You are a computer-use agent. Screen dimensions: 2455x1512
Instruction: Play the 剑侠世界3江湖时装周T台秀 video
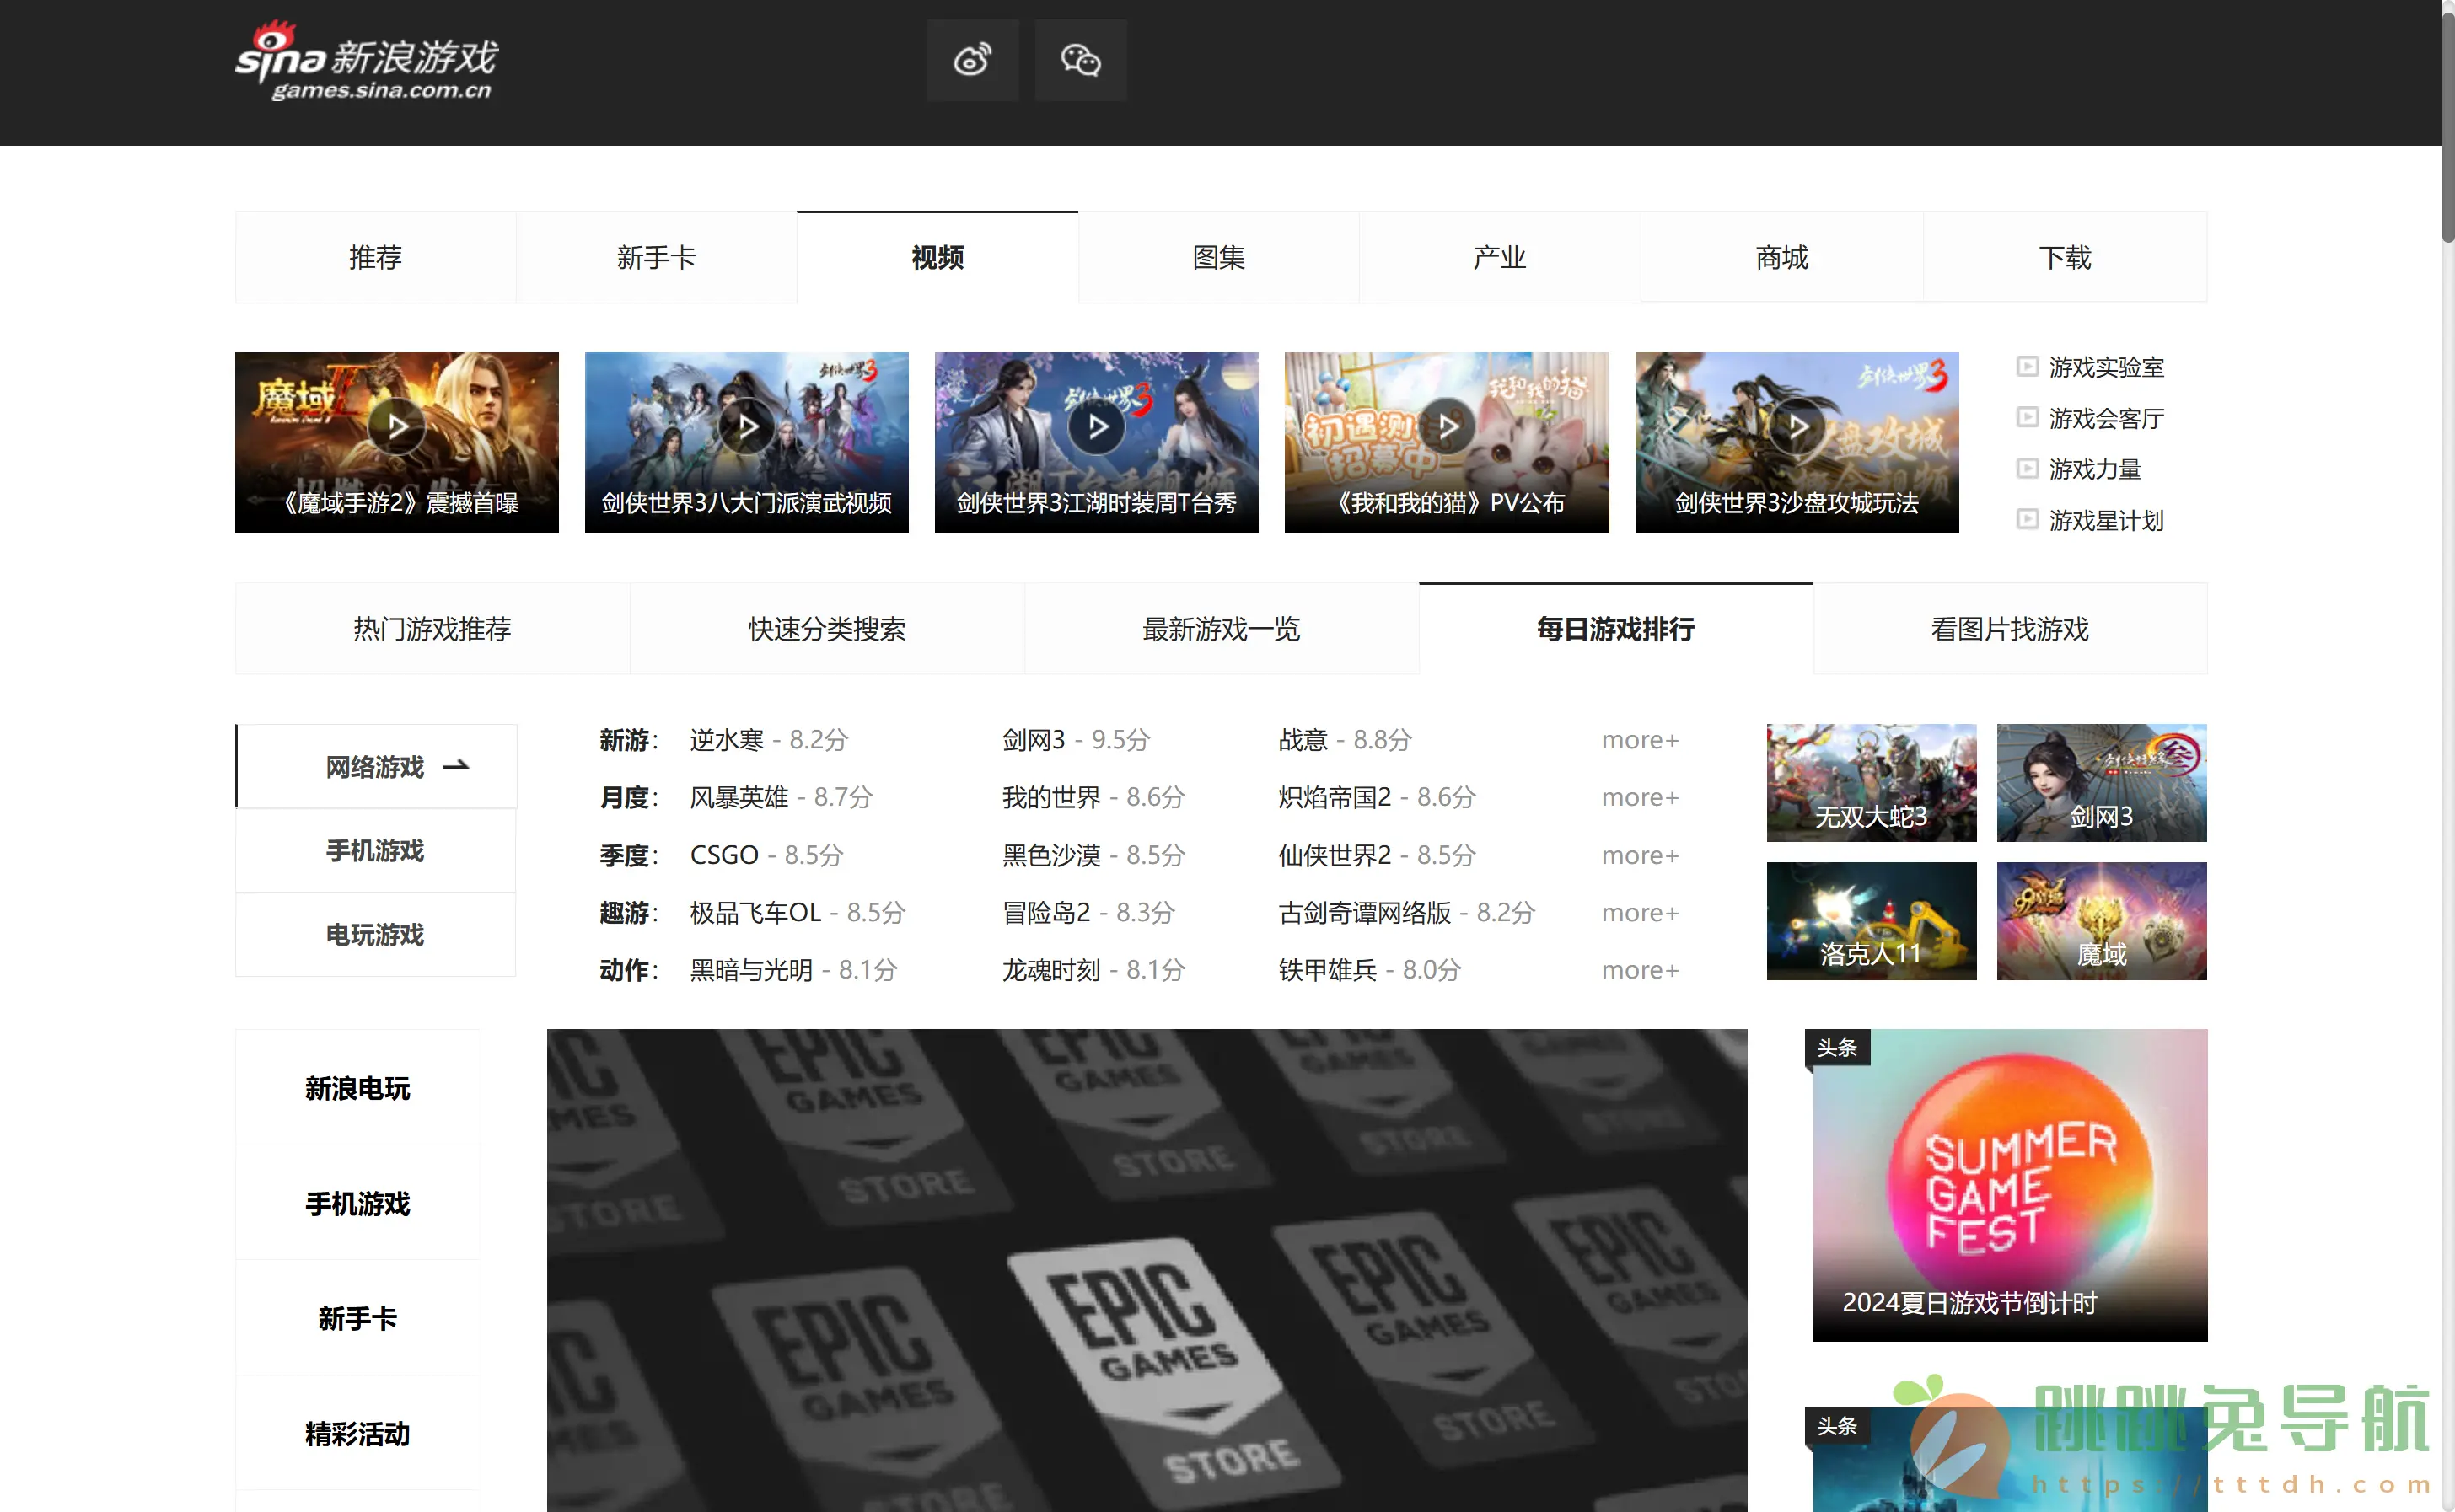(x=1097, y=442)
